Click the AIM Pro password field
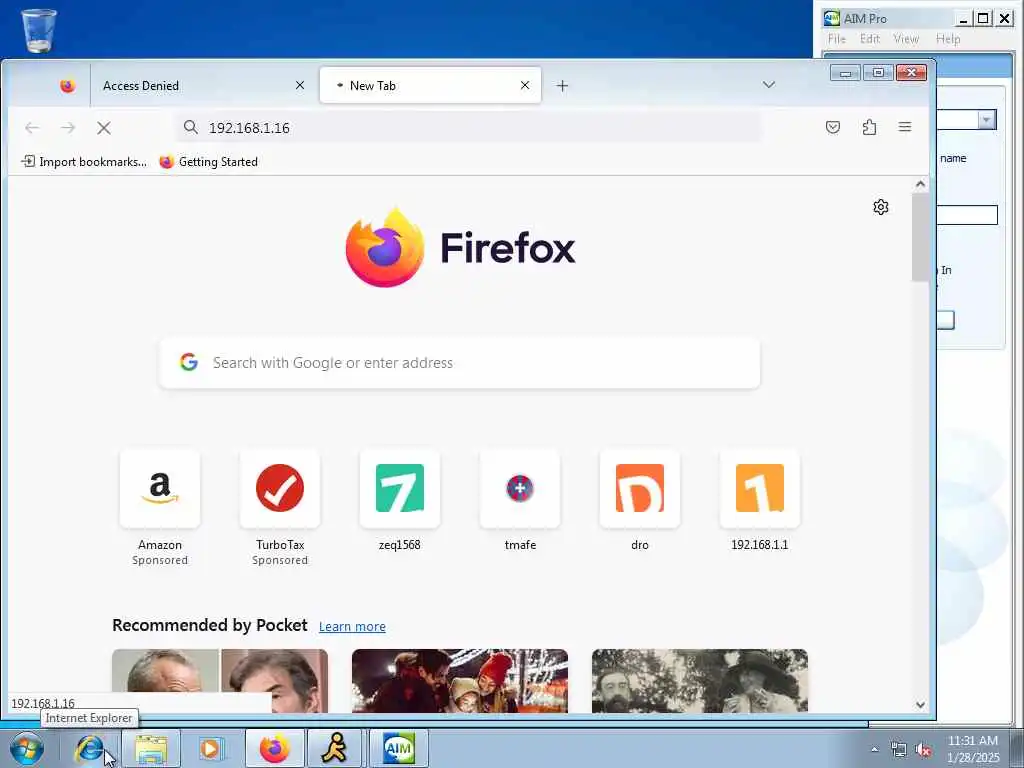1024x768 pixels. click(x=967, y=215)
